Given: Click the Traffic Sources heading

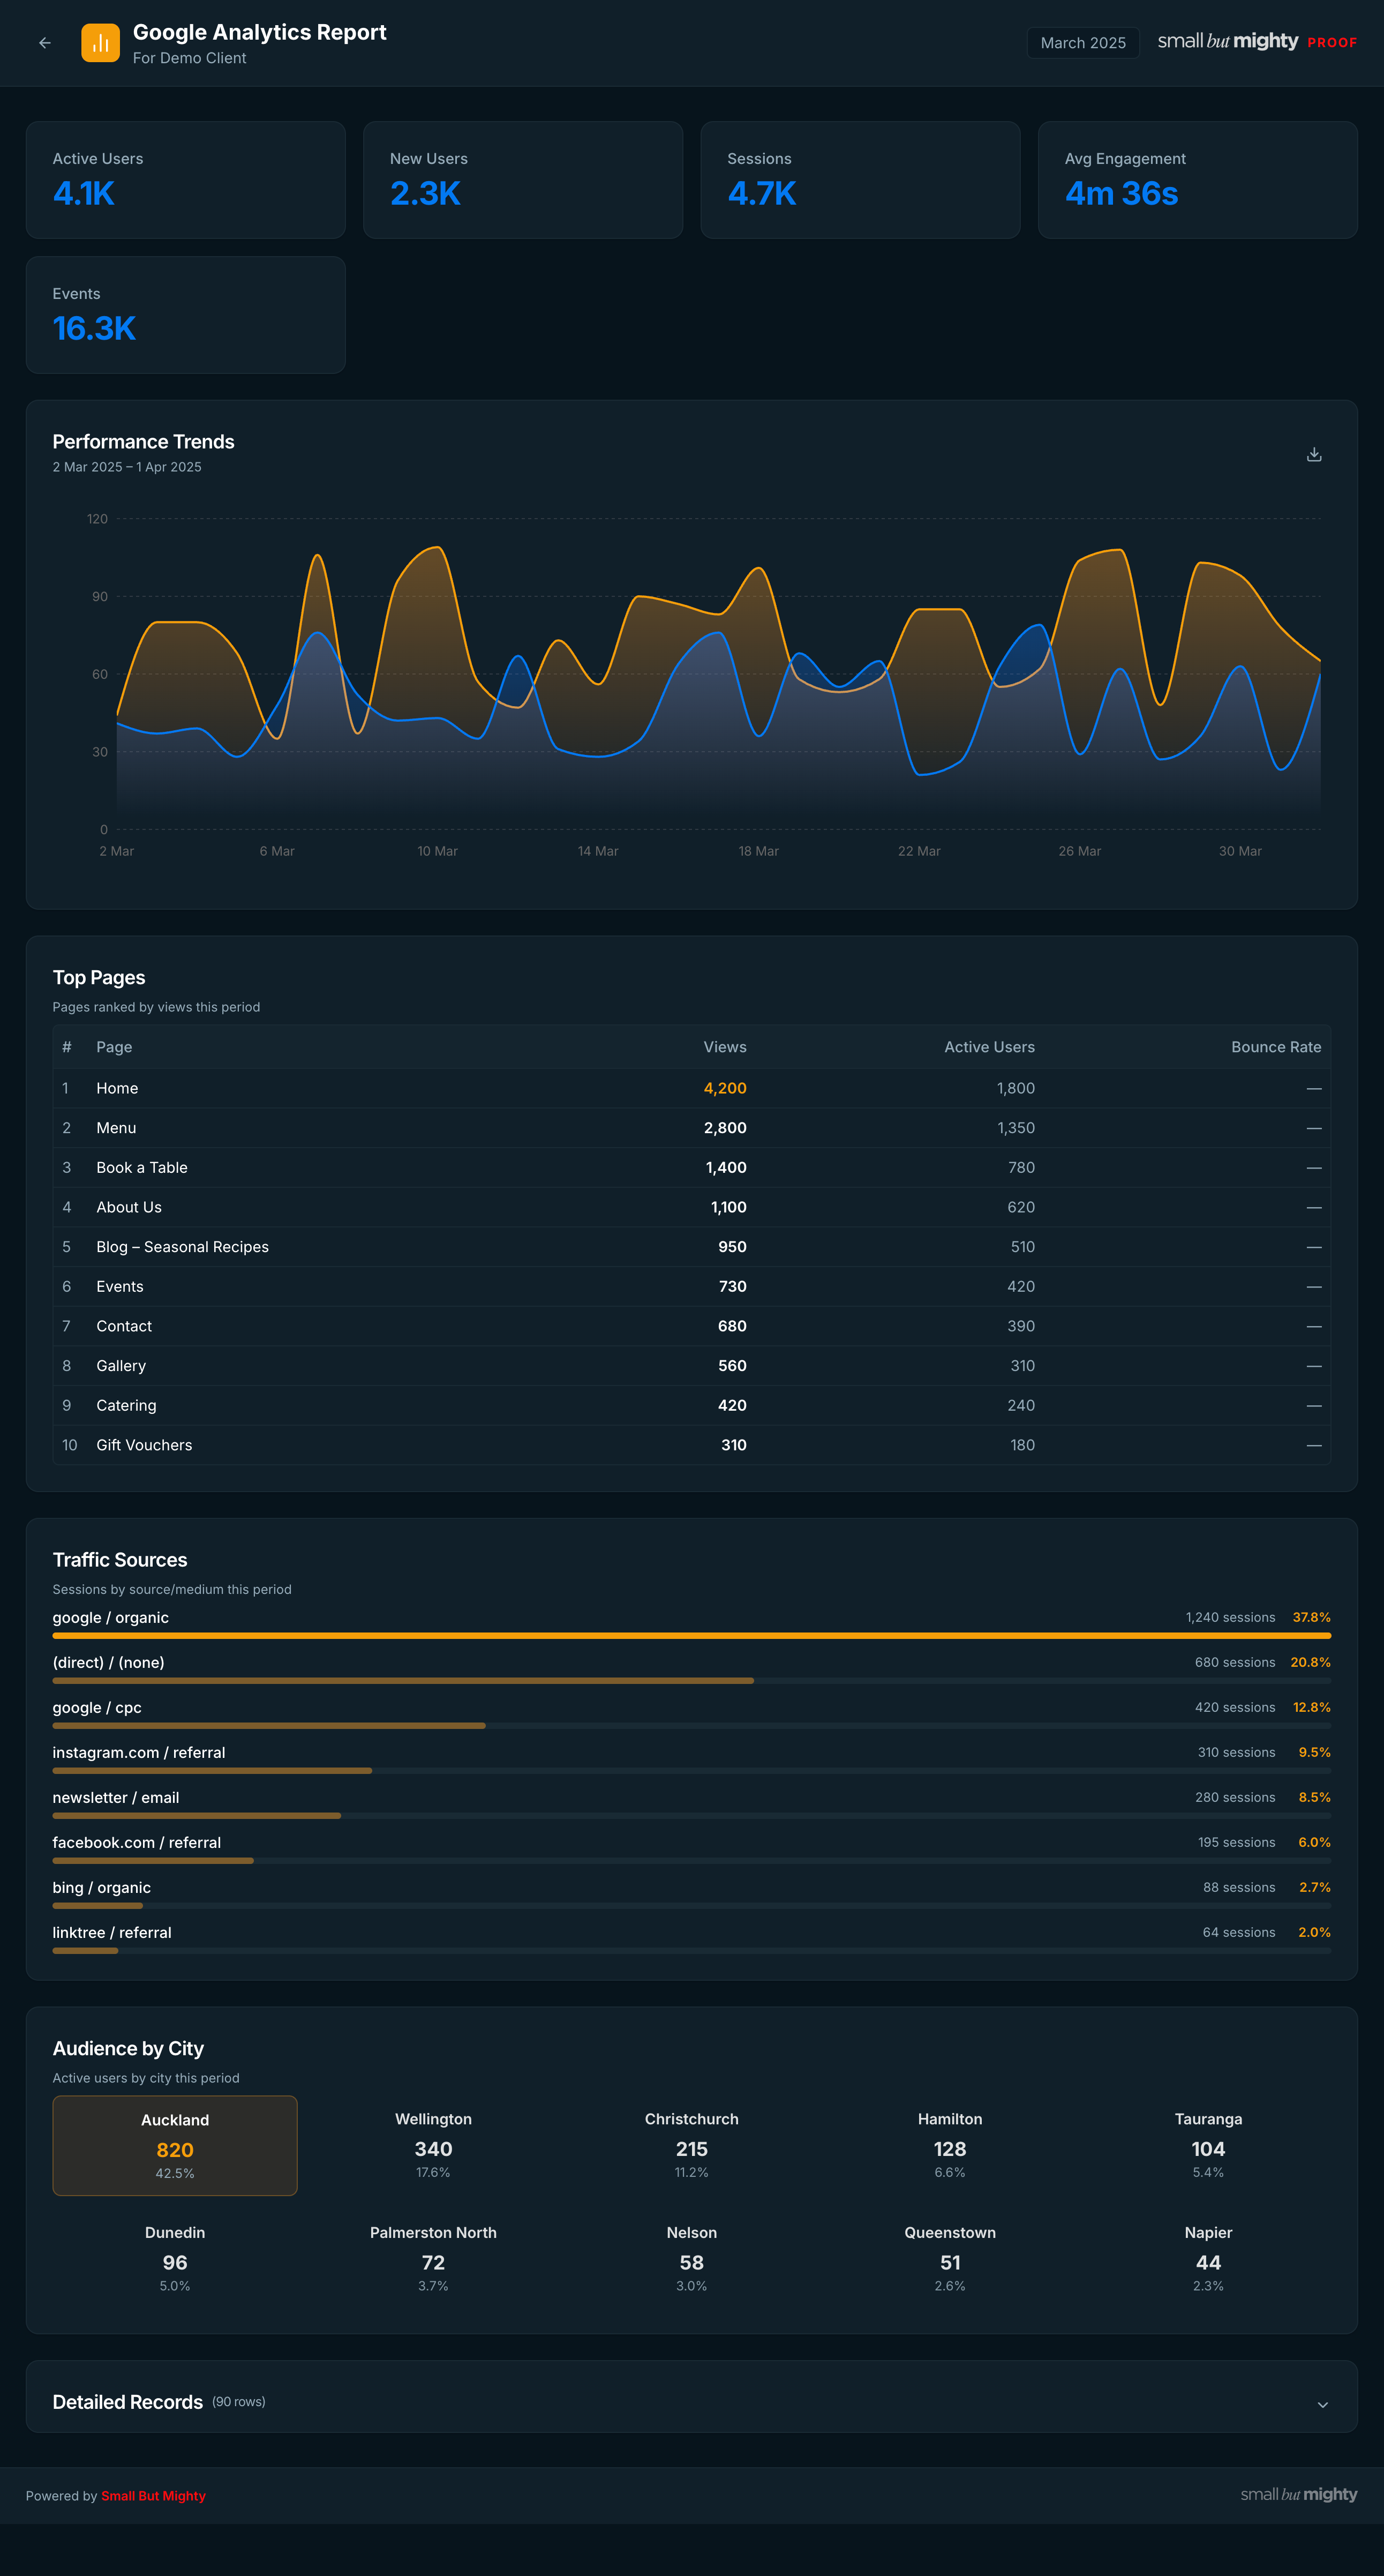Looking at the screenshot, I should click(x=120, y=1560).
